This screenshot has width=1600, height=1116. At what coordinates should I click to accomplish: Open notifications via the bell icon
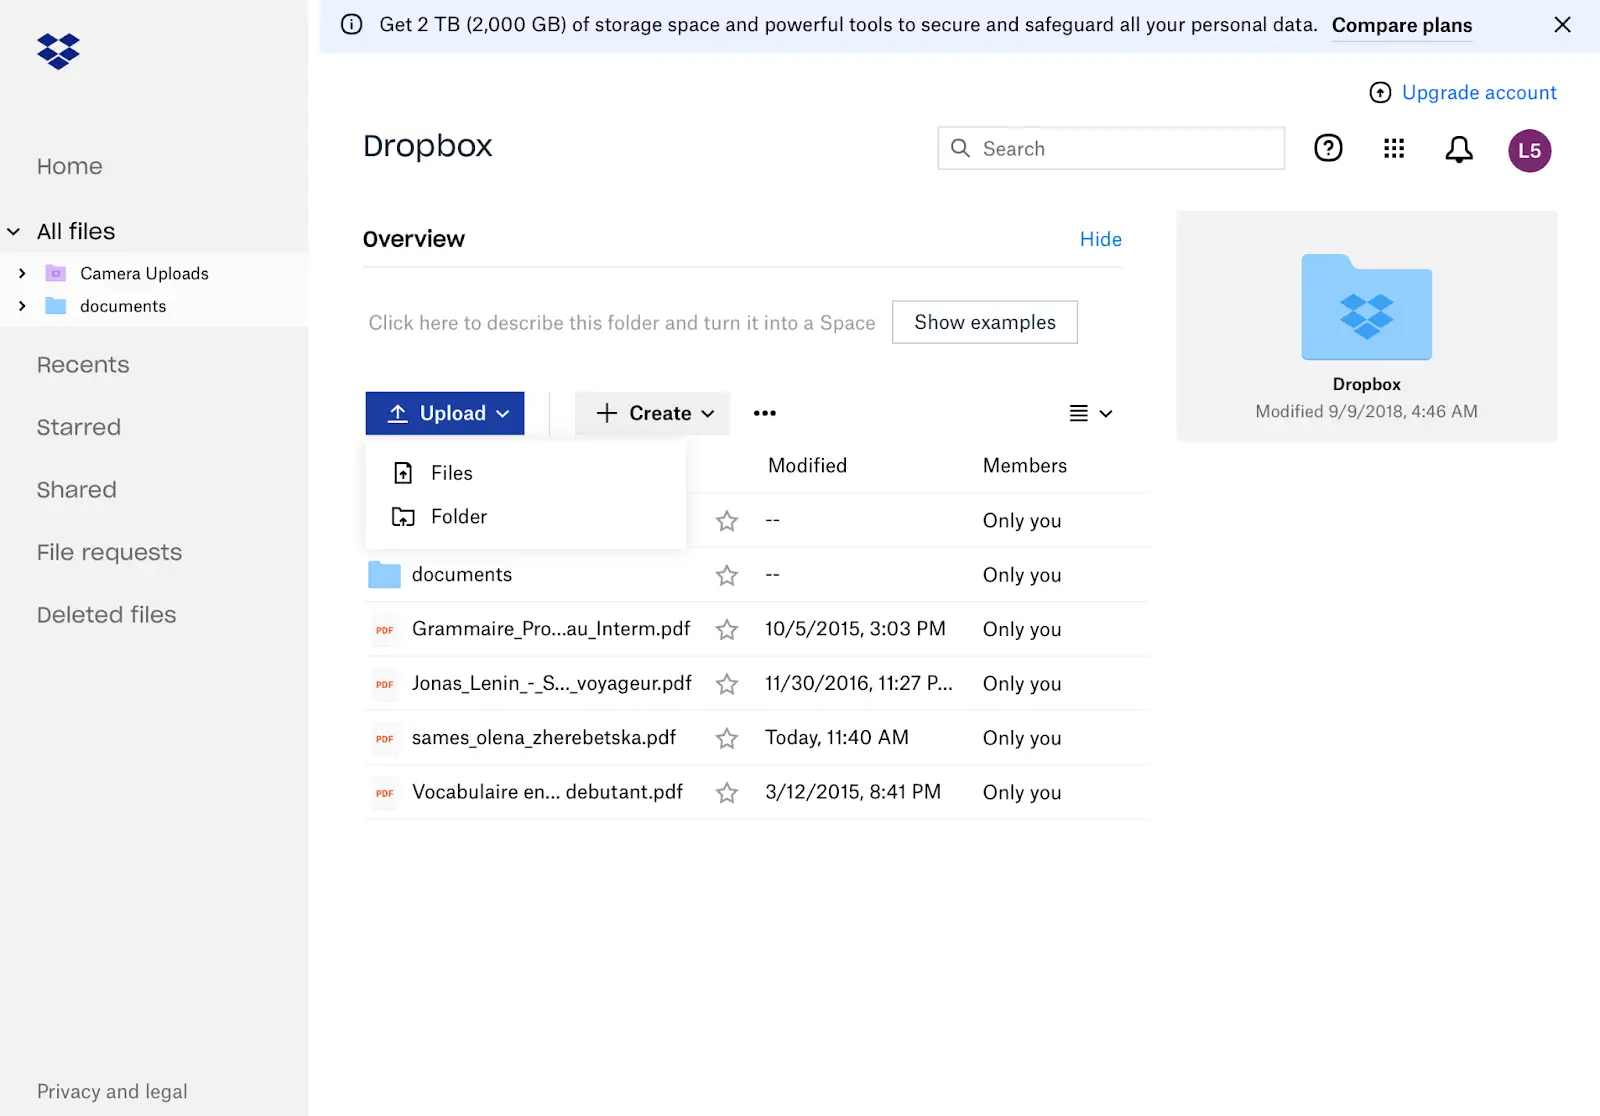(1458, 148)
